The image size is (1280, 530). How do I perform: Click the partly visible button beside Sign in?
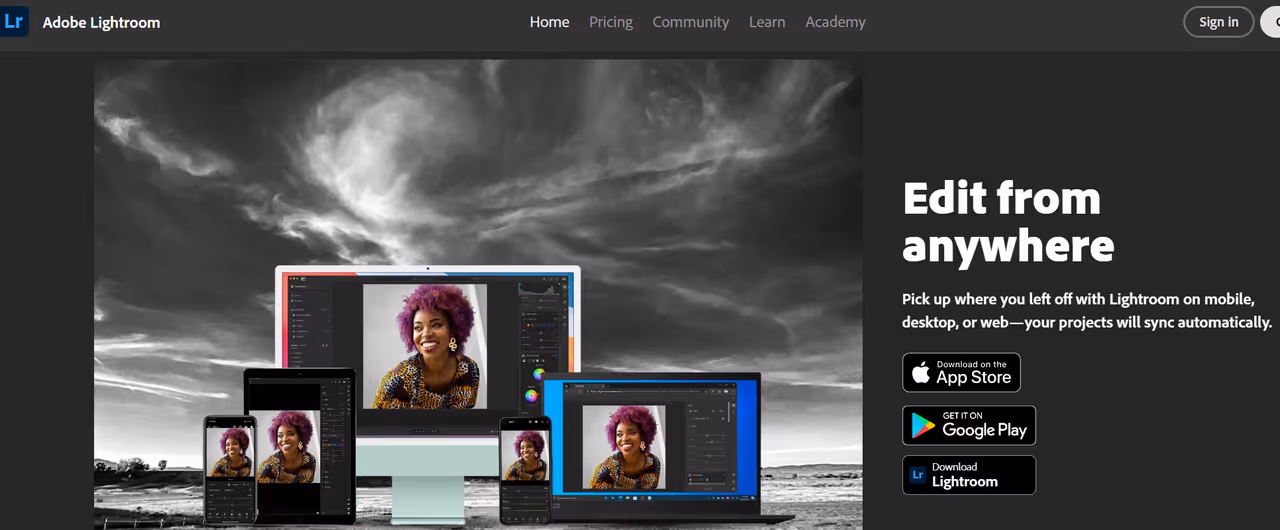[x=1271, y=22]
